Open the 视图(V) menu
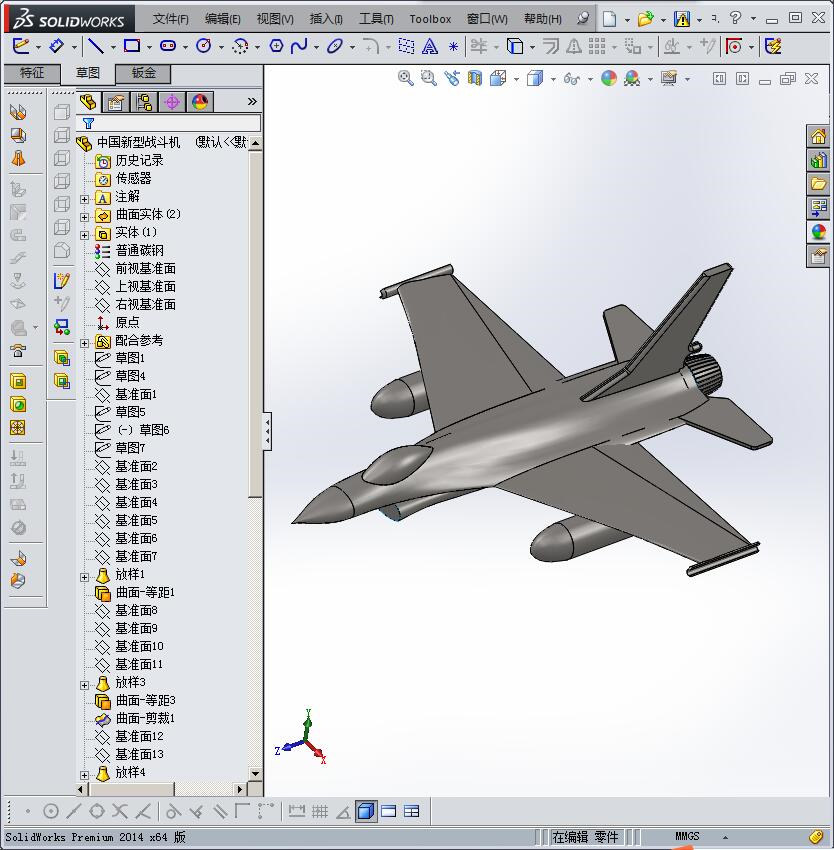The width and height of the screenshot is (834, 850). tap(275, 19)
